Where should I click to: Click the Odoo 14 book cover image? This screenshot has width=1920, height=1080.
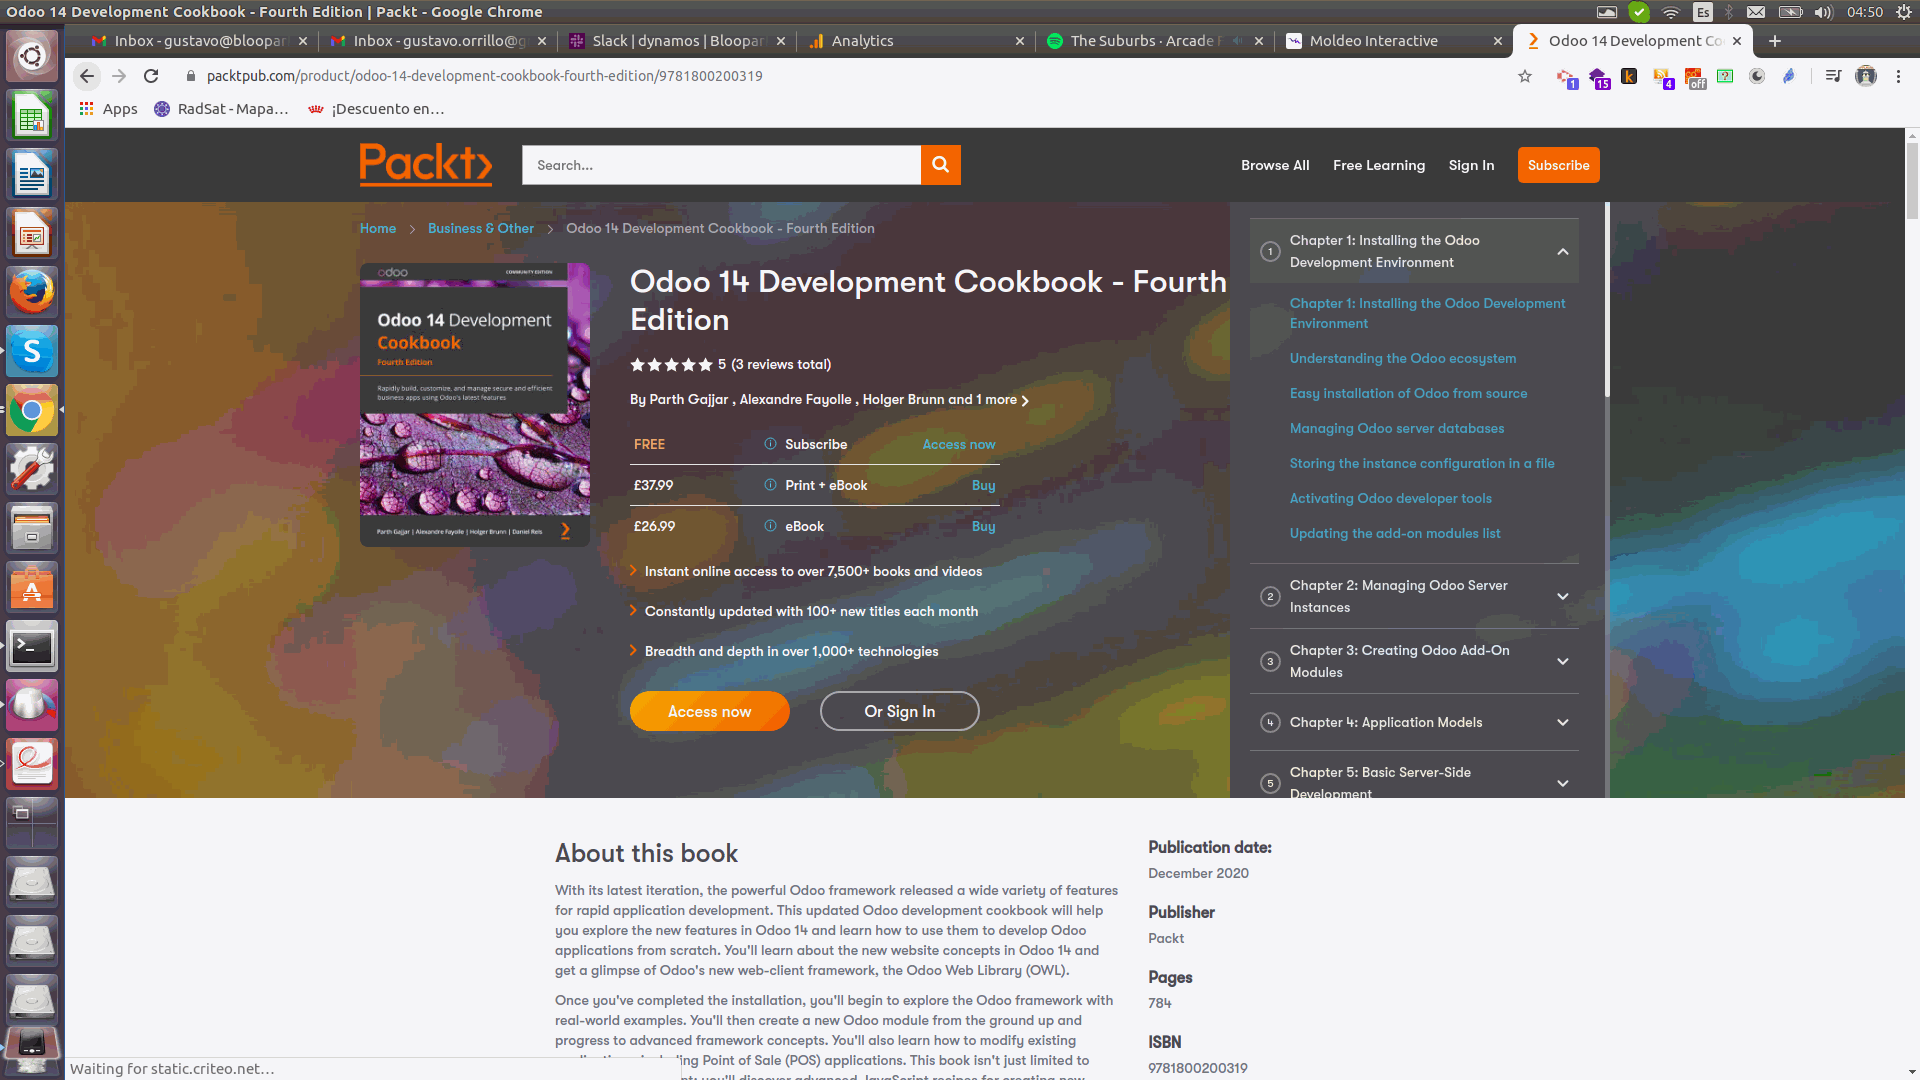coord(474,405)
